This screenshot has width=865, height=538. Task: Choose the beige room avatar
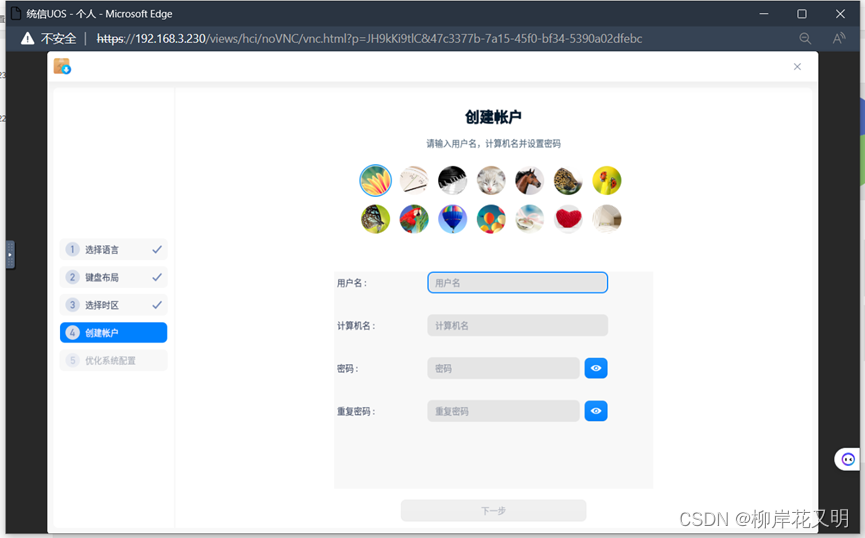point(607,219)
